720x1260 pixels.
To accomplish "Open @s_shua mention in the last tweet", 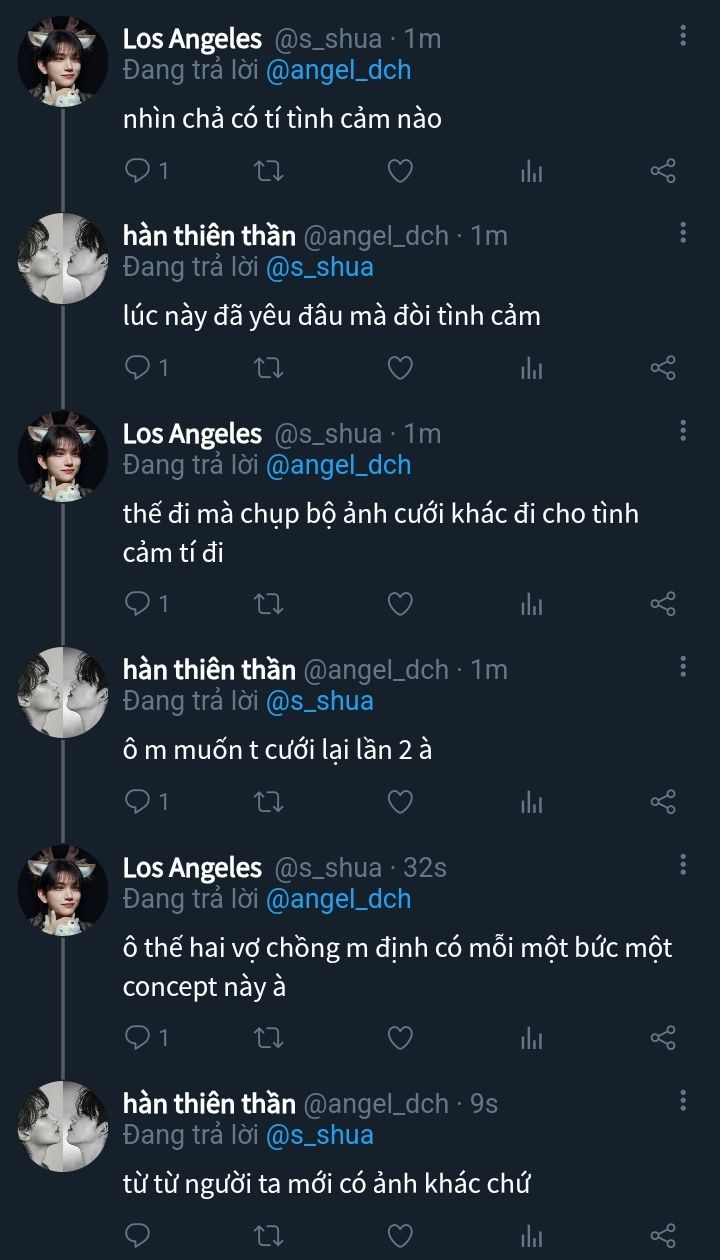I will tap(319, 1135).
